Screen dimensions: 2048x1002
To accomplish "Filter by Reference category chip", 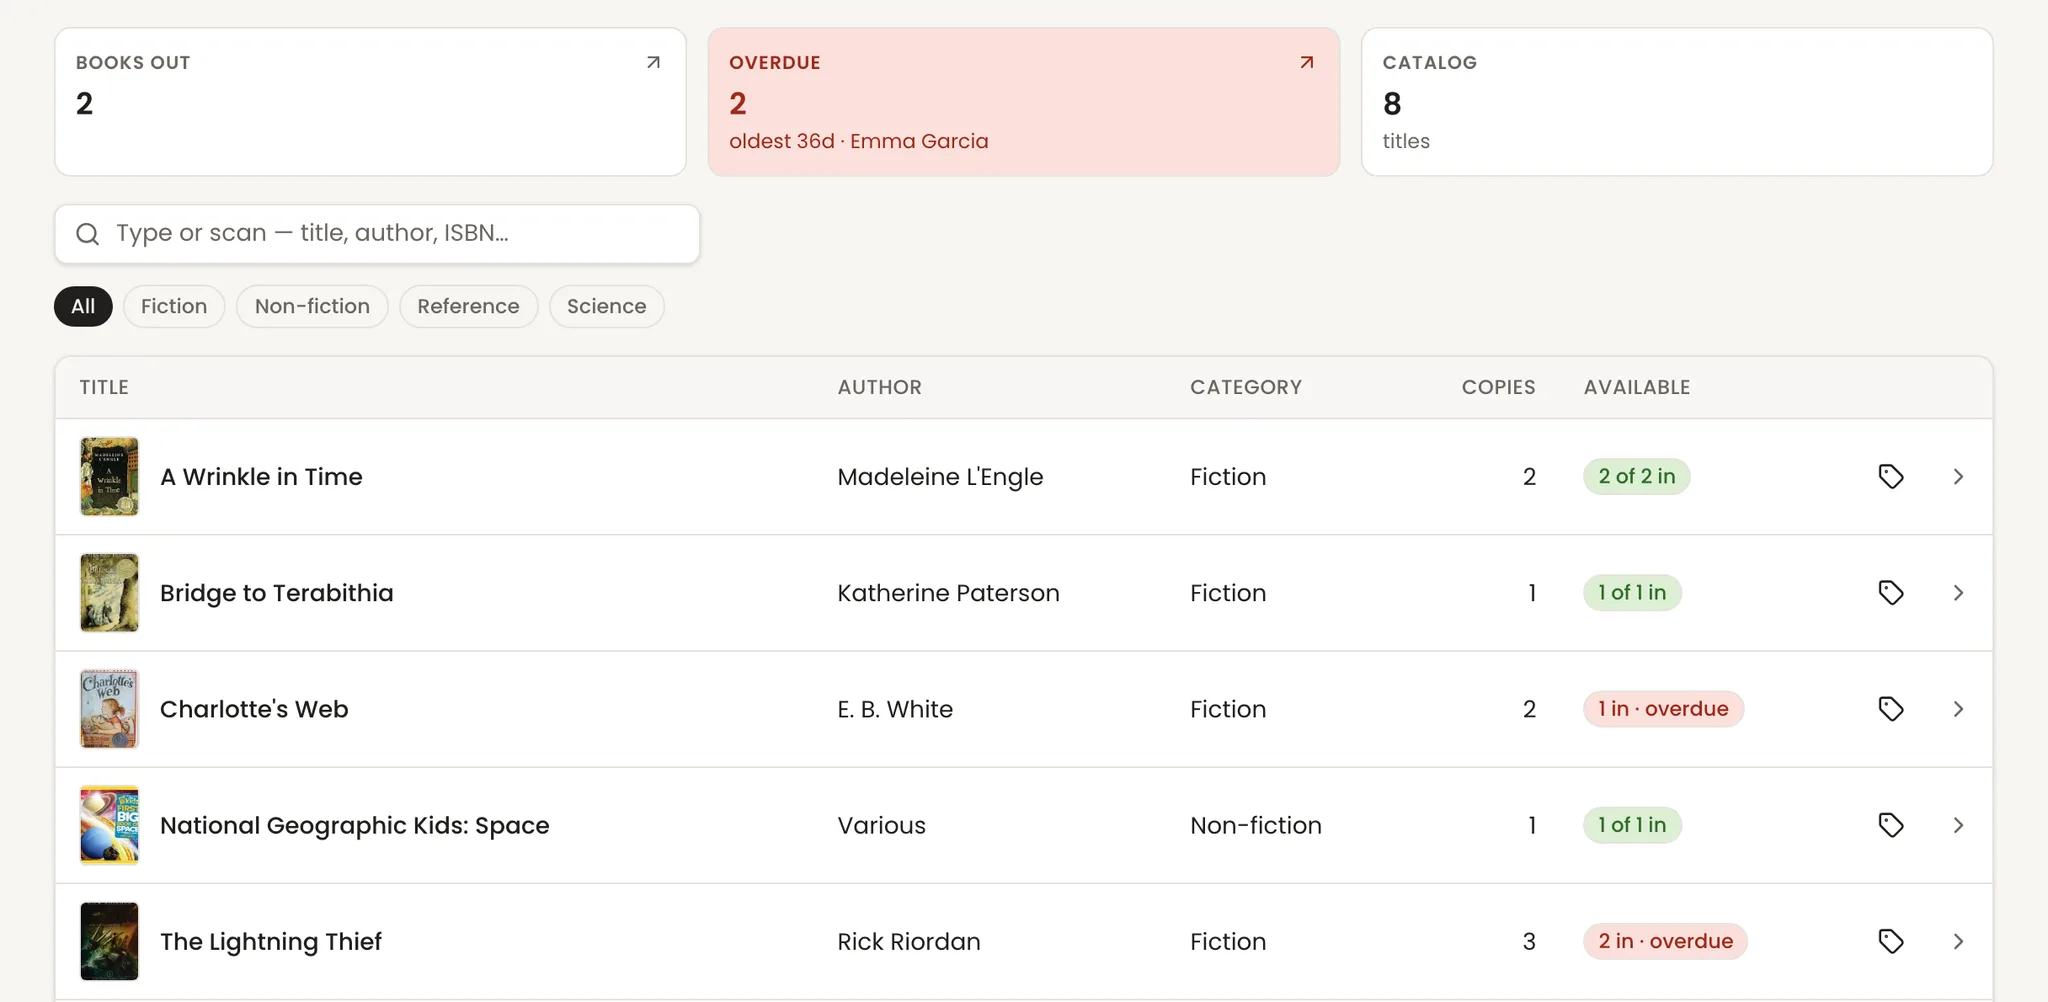I will click(x=468, y=306).
